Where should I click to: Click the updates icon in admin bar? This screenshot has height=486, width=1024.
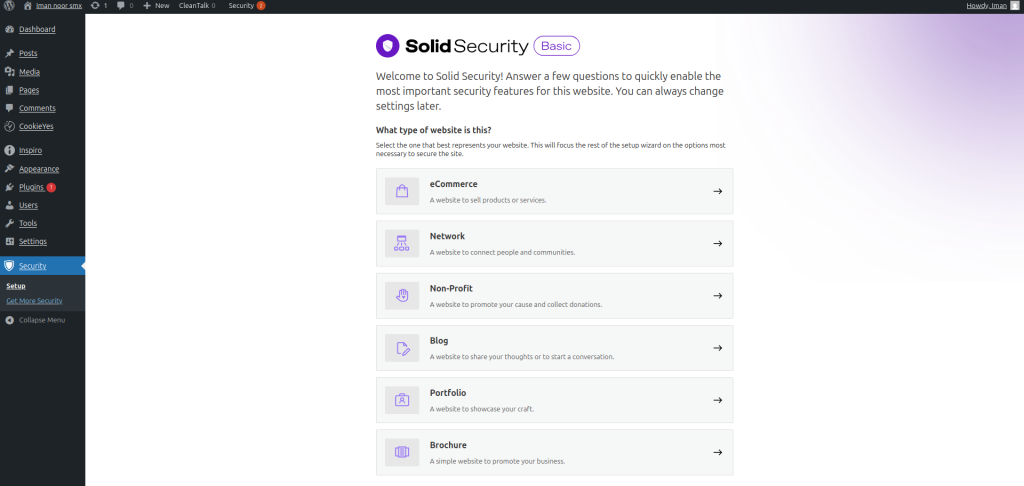pos(98,6)
